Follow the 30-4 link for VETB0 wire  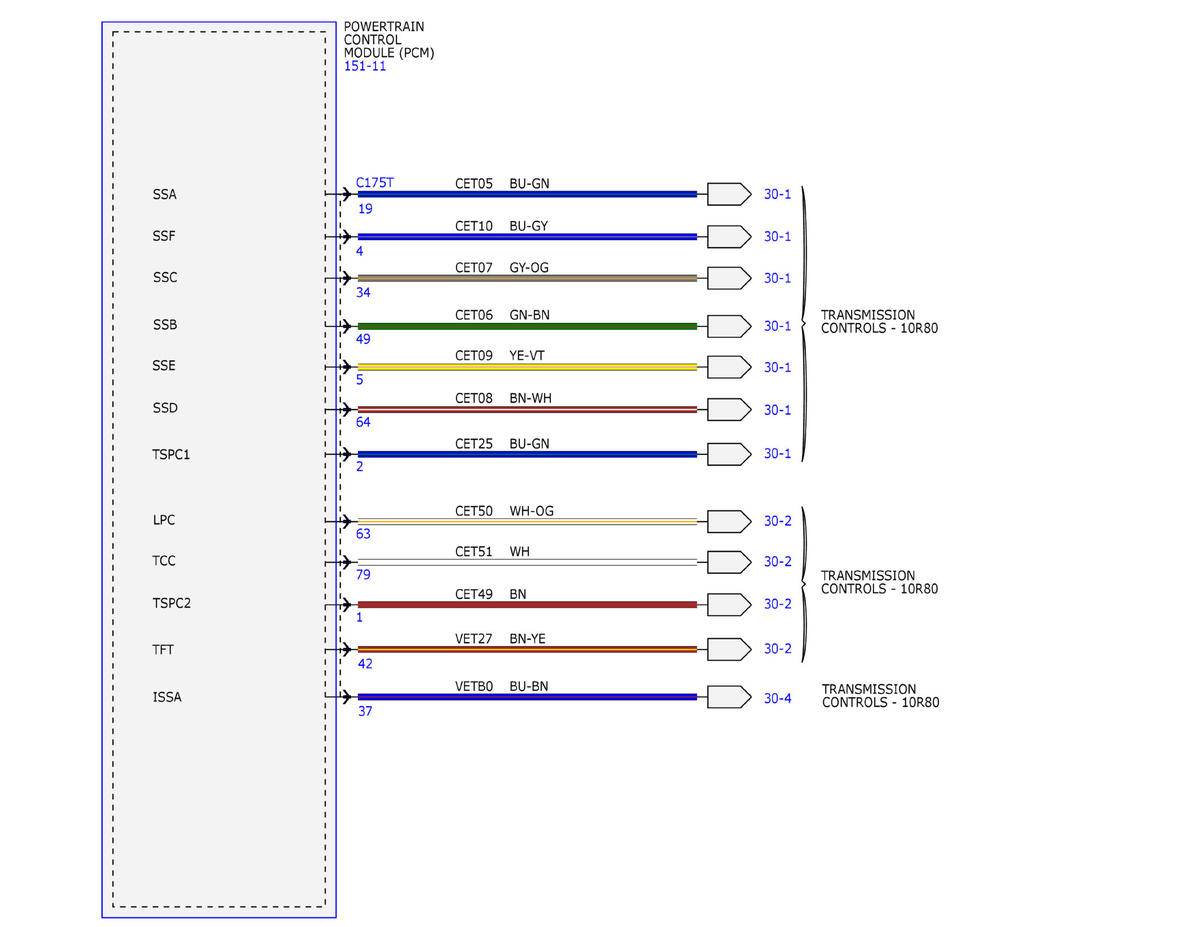click(777, 698)
